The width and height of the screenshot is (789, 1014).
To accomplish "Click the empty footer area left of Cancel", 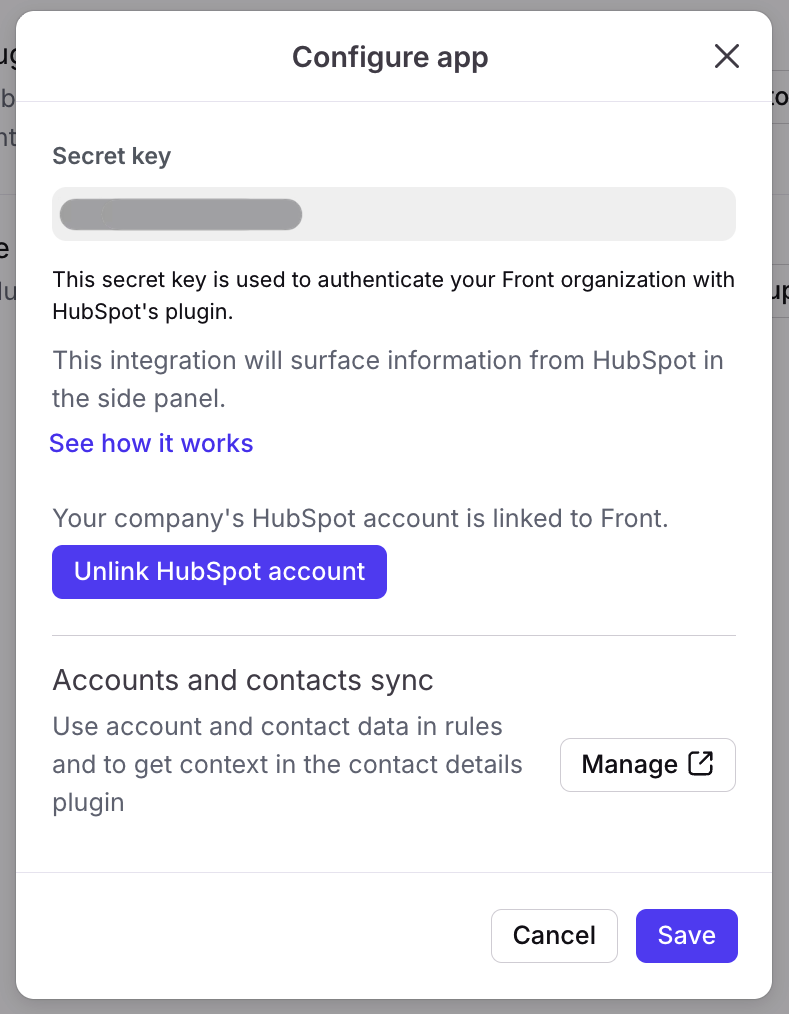I will [x=250, y=936].
